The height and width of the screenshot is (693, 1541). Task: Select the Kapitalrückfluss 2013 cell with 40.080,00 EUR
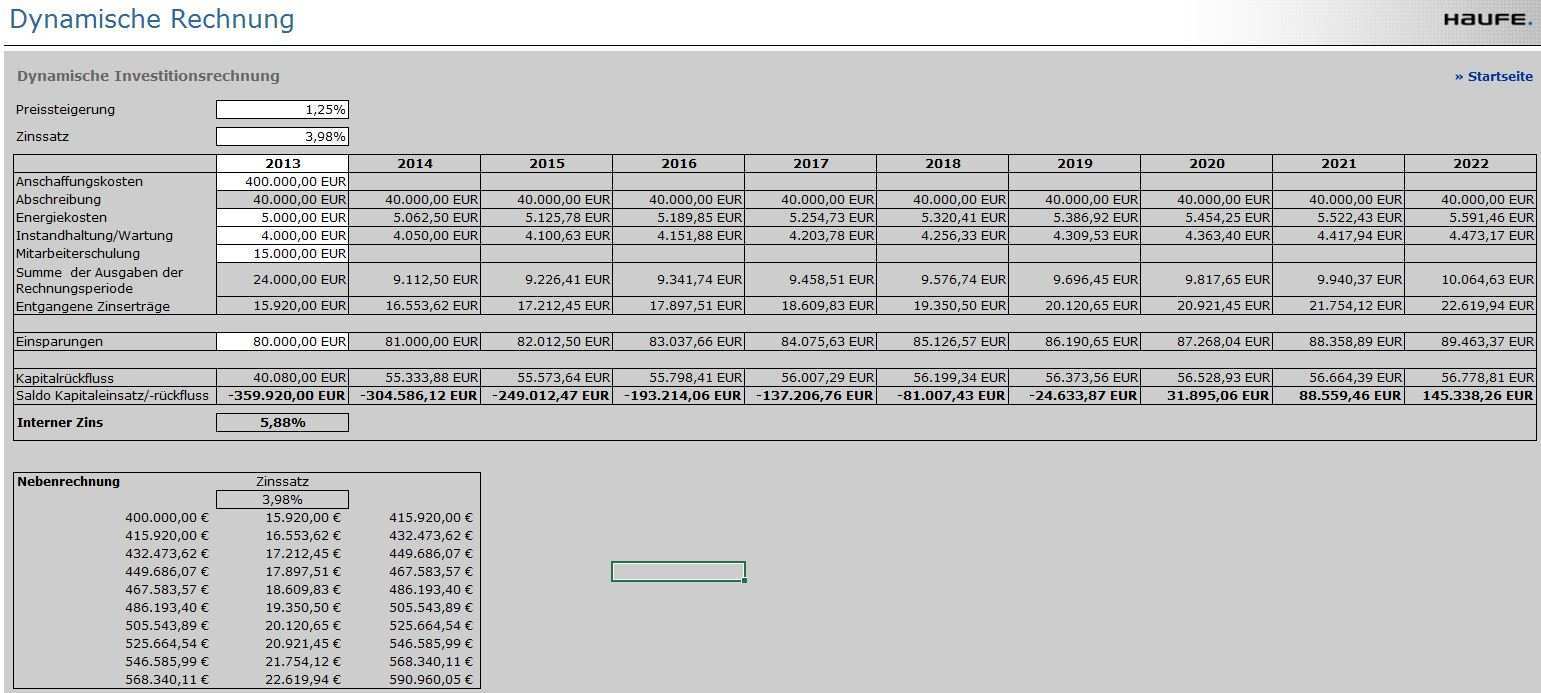[x=282, y=378]
